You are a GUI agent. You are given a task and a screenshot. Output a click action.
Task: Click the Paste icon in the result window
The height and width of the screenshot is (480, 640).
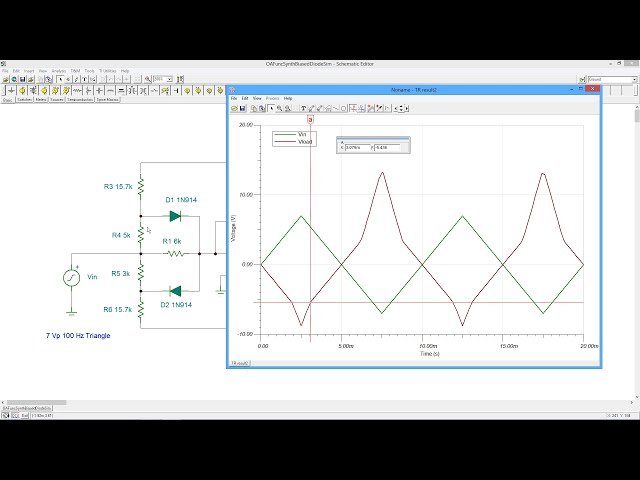(x=262, y=109)
